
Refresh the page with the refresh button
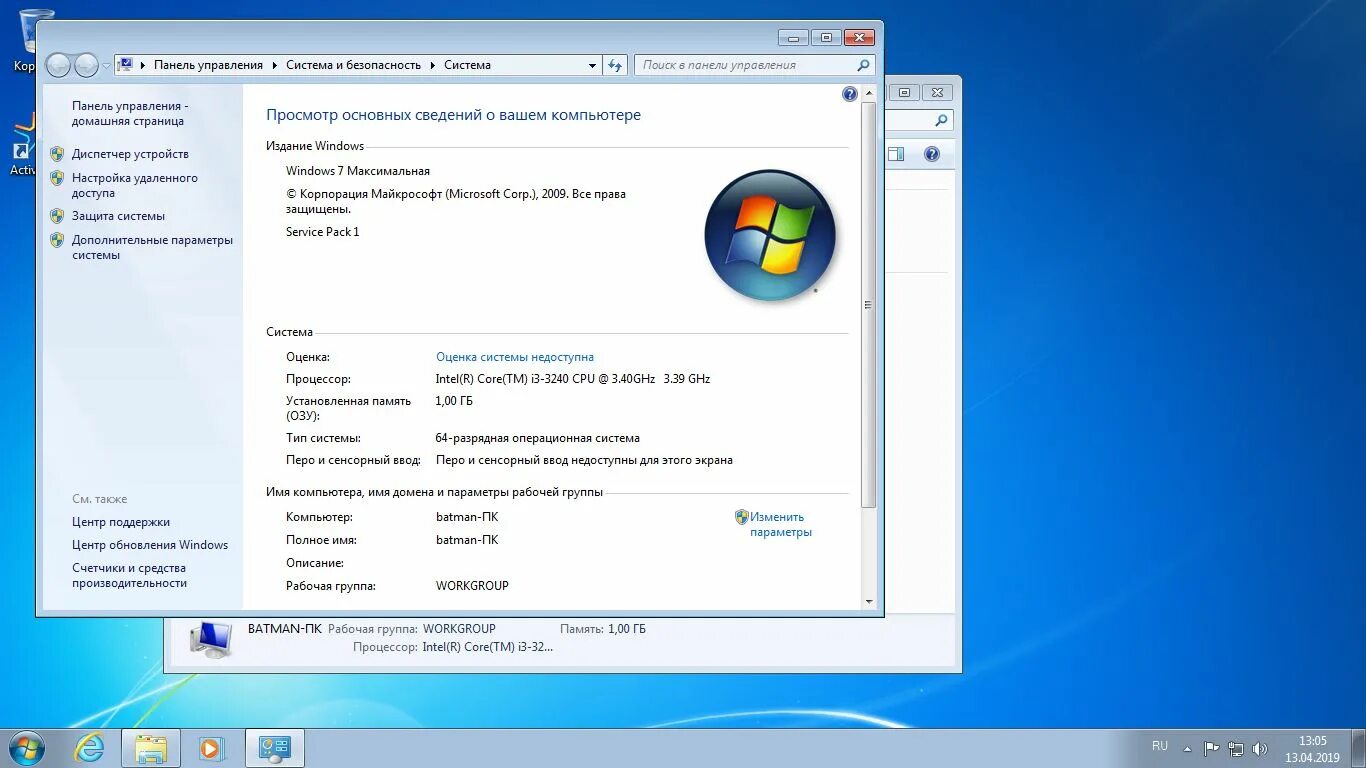tap(615, 65)
